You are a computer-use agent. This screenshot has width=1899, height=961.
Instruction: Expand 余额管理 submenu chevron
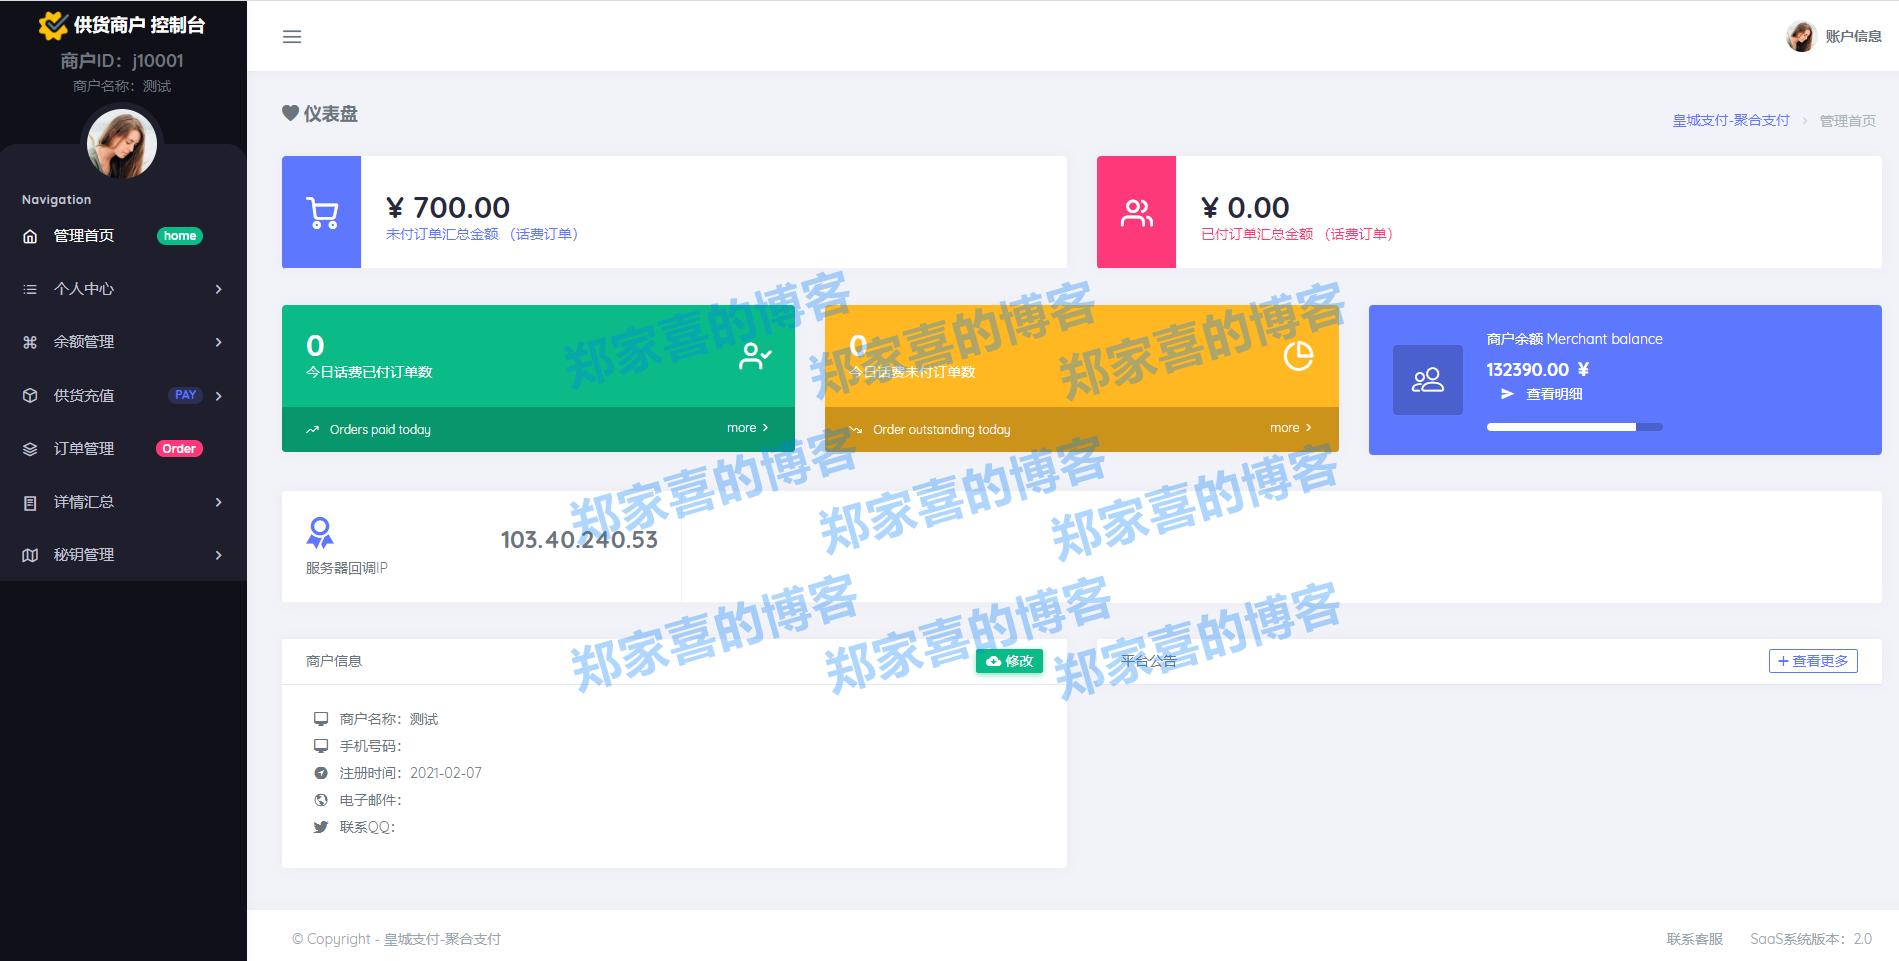tap(218, 342)
